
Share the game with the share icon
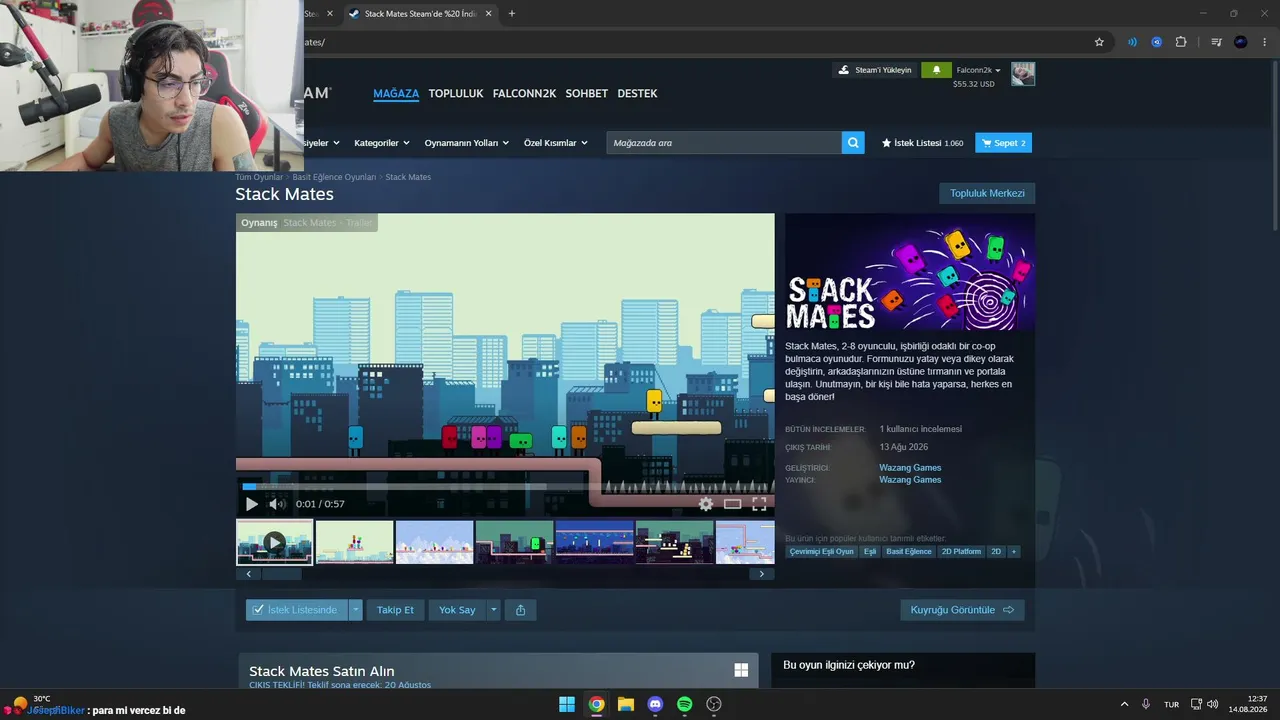tap(521, 610)
